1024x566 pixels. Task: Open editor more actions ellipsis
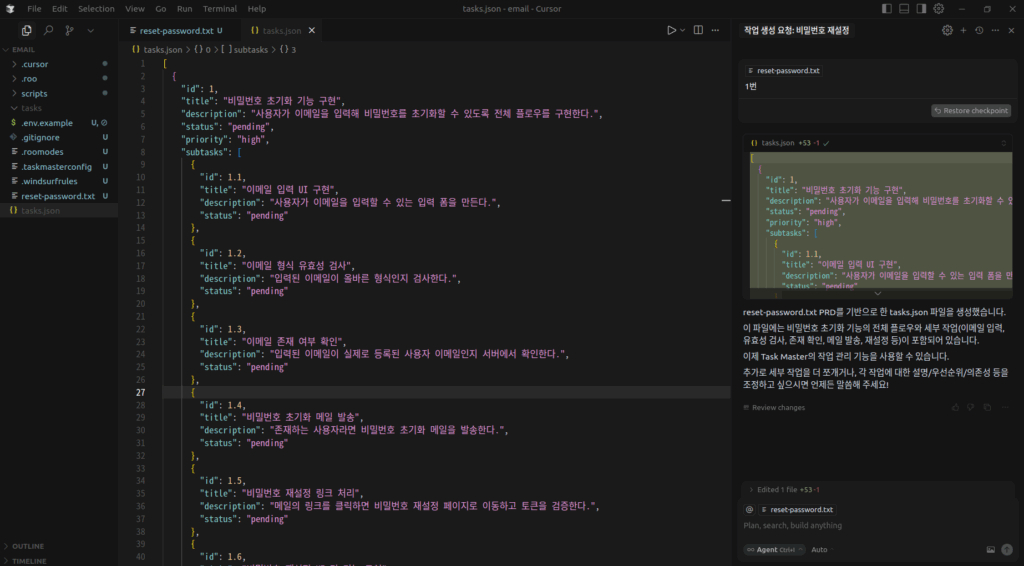tap(715, 30)
